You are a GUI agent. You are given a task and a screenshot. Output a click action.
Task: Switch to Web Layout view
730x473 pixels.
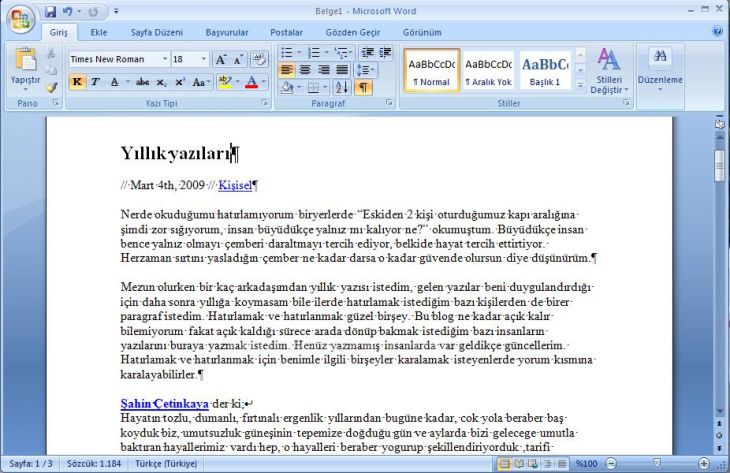click(533, 464)
